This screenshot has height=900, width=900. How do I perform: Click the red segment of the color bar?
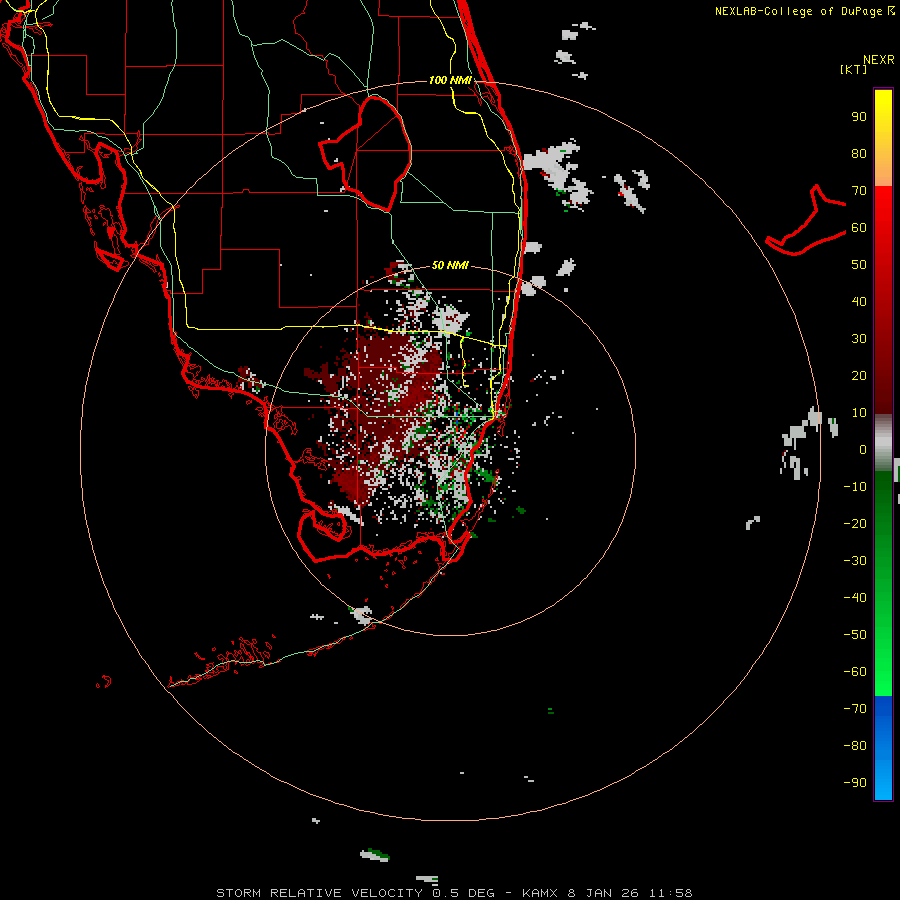[883, 300]
